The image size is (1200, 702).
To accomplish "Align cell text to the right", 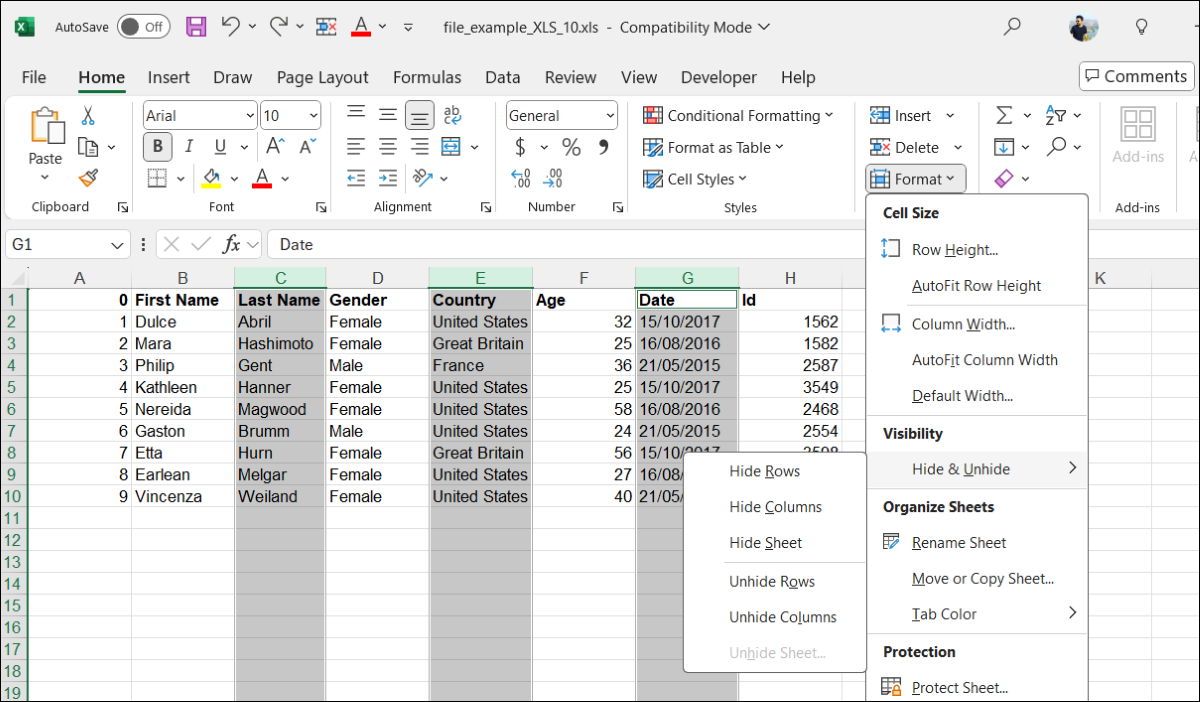I will tap(420, 147).
